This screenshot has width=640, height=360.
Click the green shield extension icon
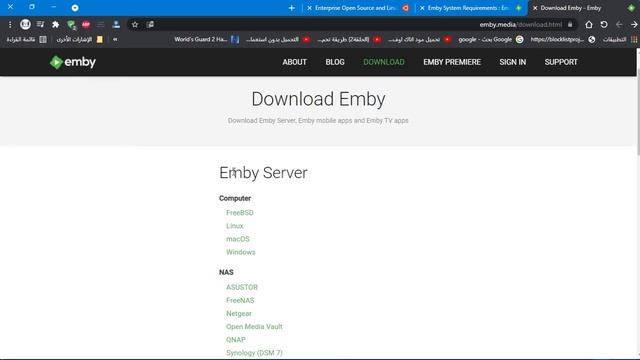(71, 25)
